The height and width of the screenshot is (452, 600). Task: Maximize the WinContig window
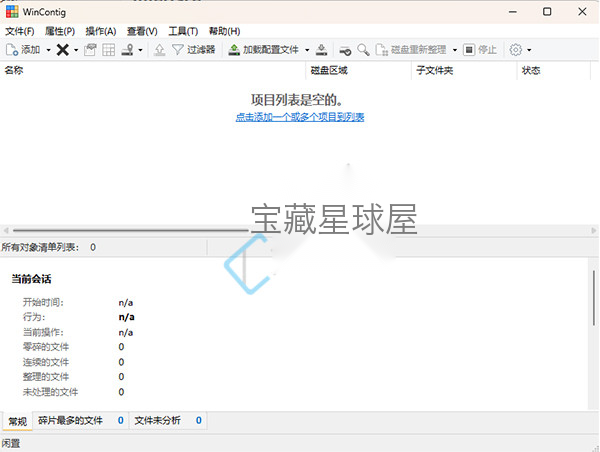pos(547,12)
